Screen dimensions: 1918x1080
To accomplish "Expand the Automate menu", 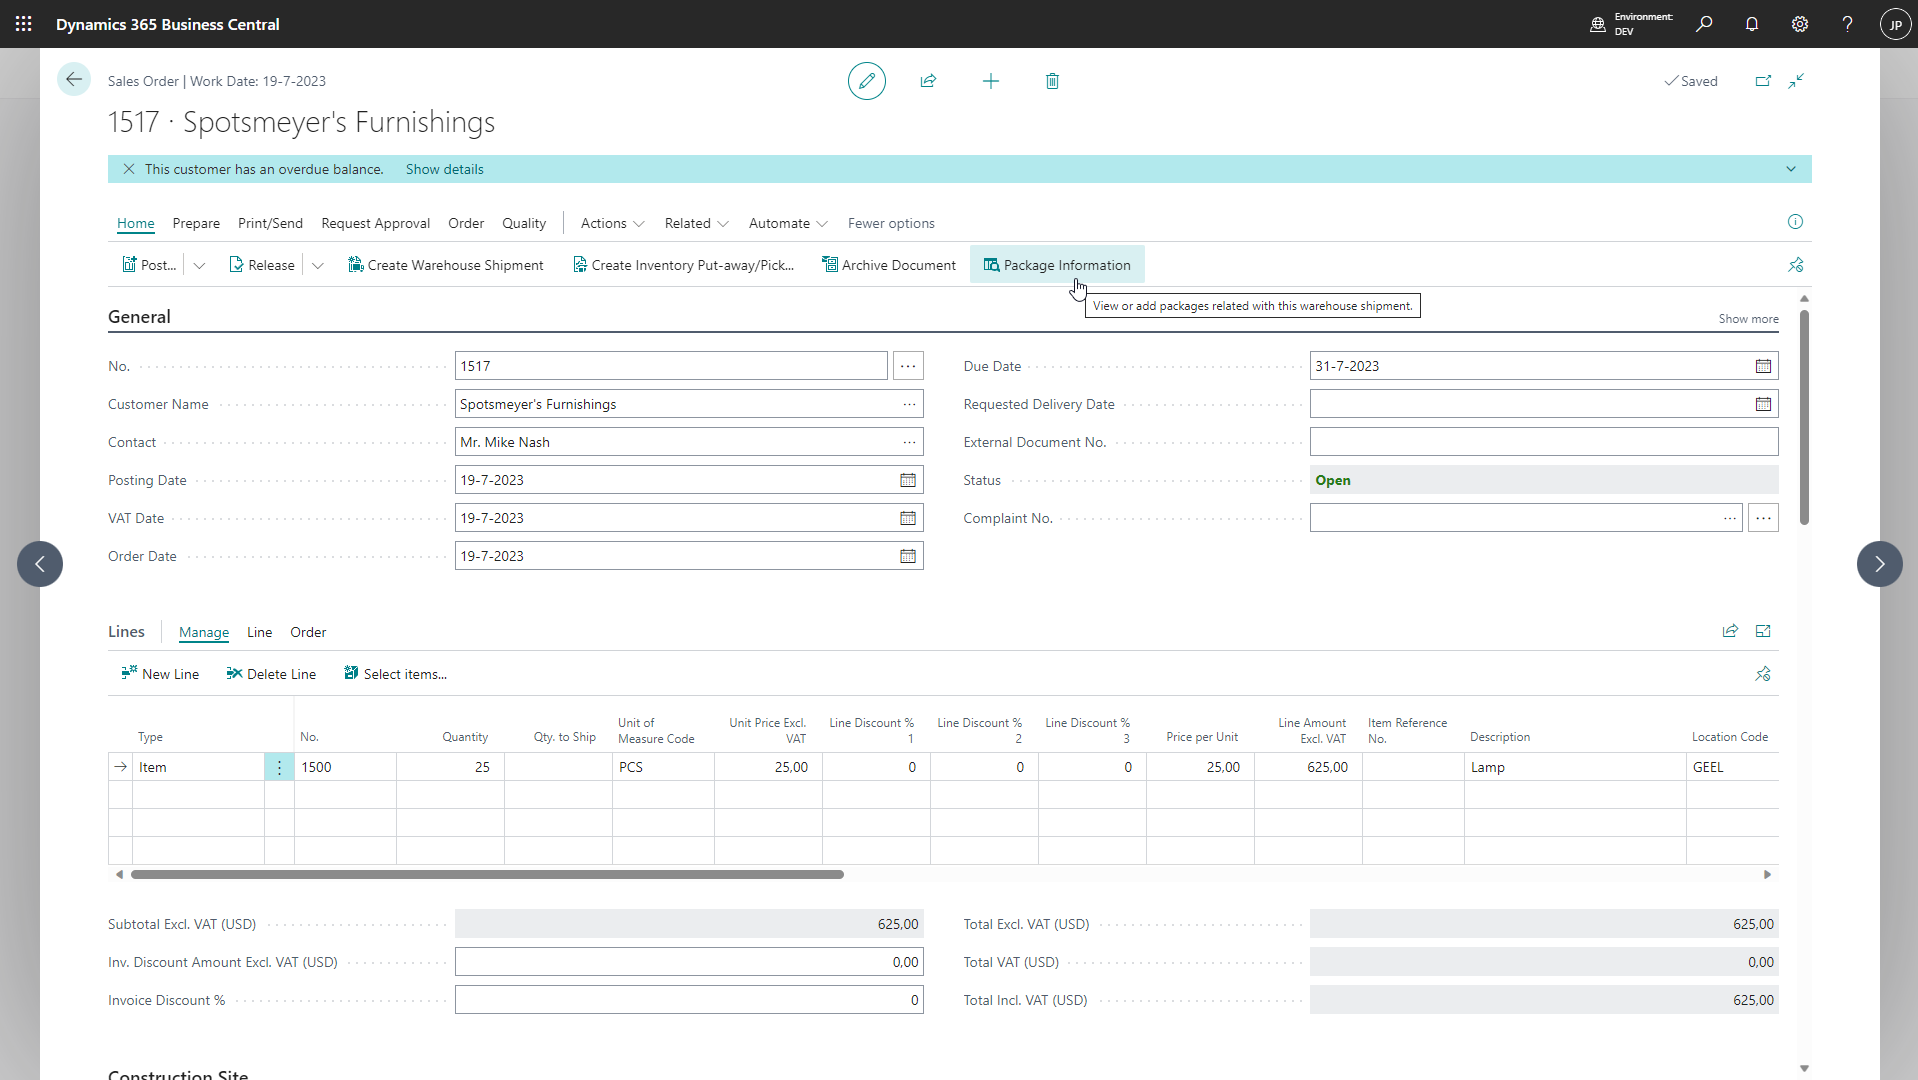I will click(x=788, y=223).
